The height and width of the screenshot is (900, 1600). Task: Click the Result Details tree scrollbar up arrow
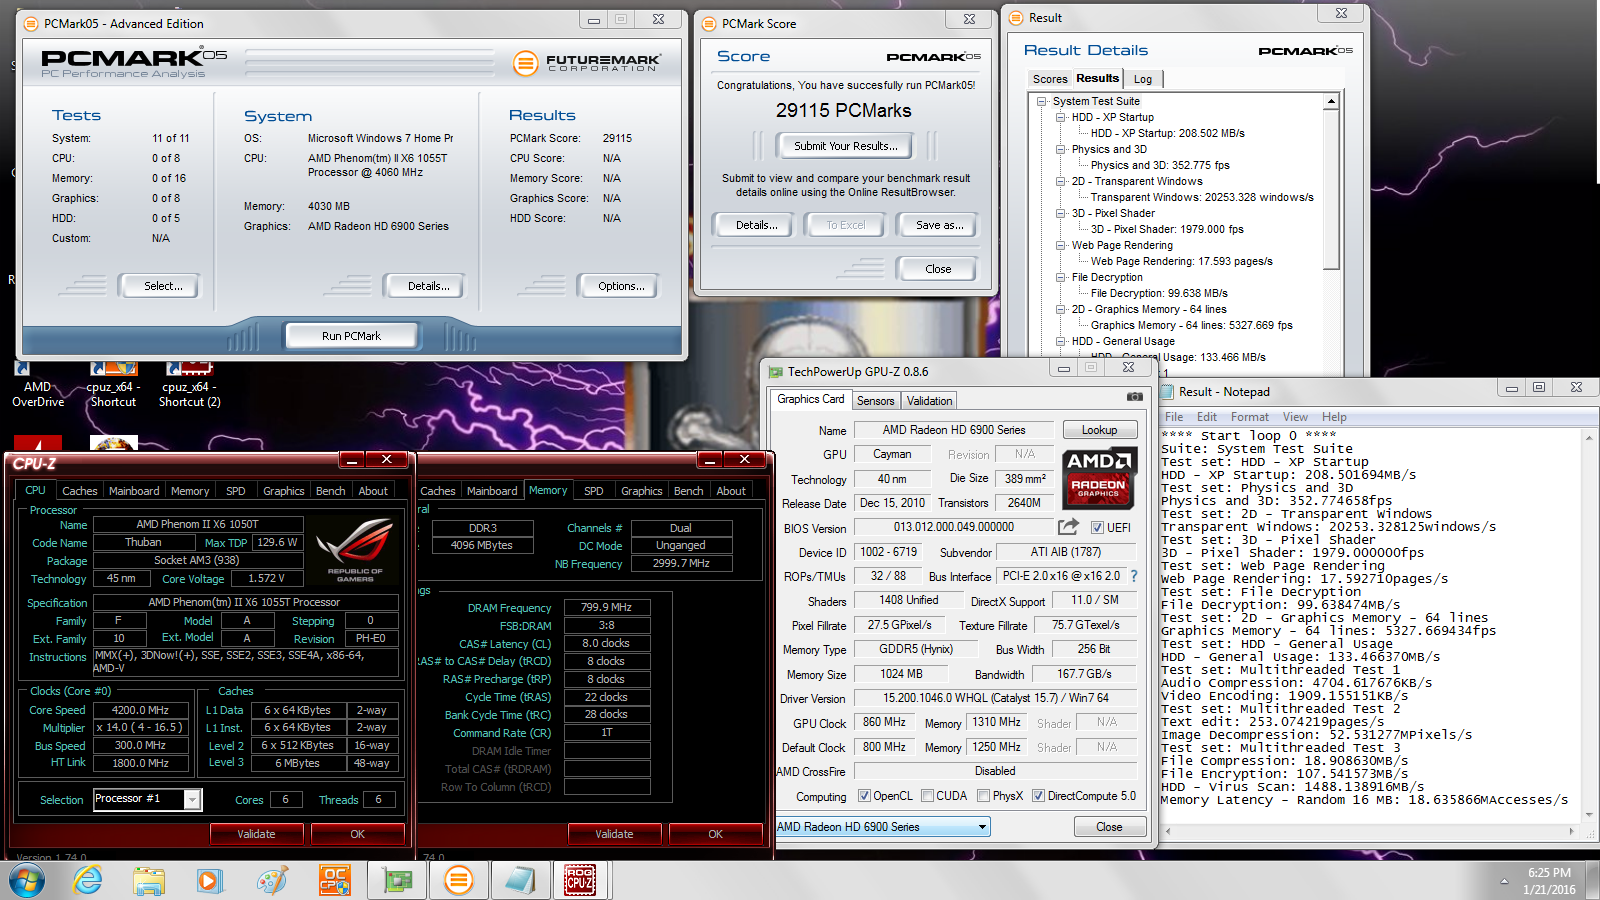(x=1331, y=101)
